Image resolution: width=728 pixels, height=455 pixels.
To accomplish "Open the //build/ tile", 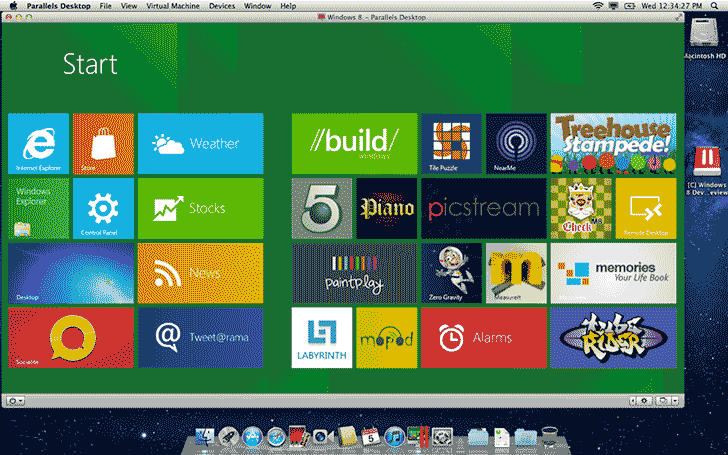I will tap(354, 143).
